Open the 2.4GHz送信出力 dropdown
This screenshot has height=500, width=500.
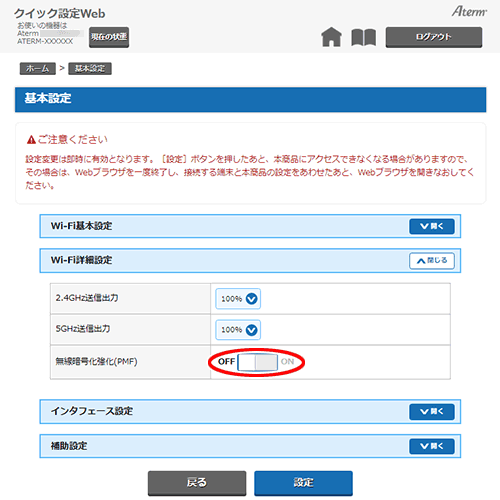click(x=238, y=299)
